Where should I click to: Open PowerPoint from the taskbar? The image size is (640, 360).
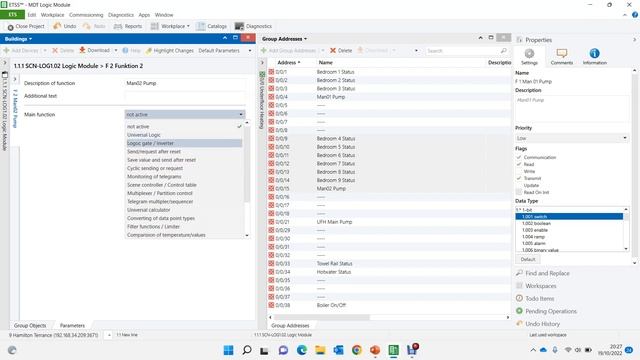[375, 350]
